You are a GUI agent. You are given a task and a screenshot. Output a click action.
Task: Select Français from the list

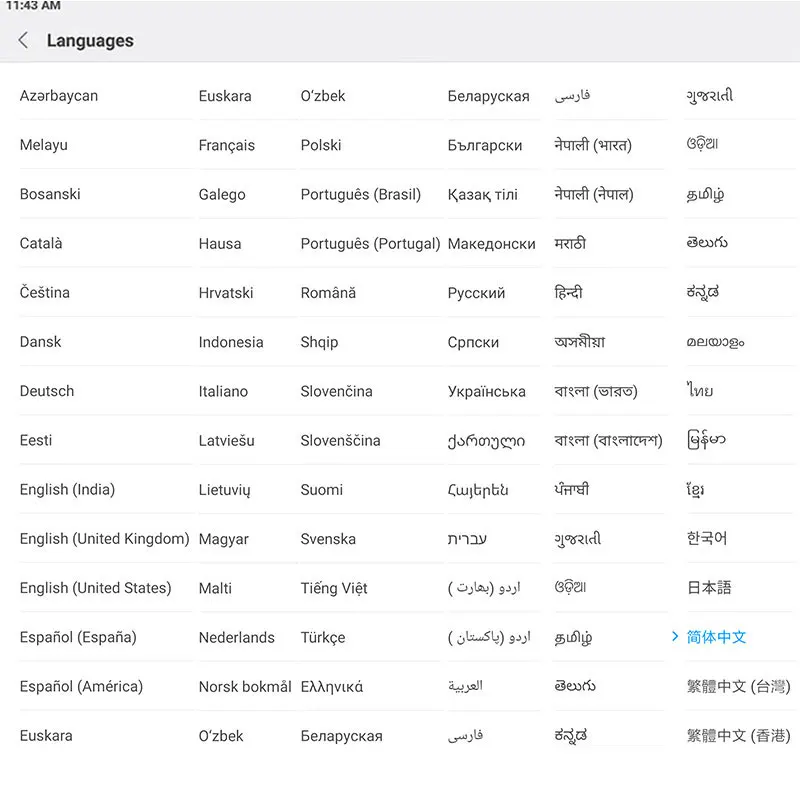click(225, 145)
